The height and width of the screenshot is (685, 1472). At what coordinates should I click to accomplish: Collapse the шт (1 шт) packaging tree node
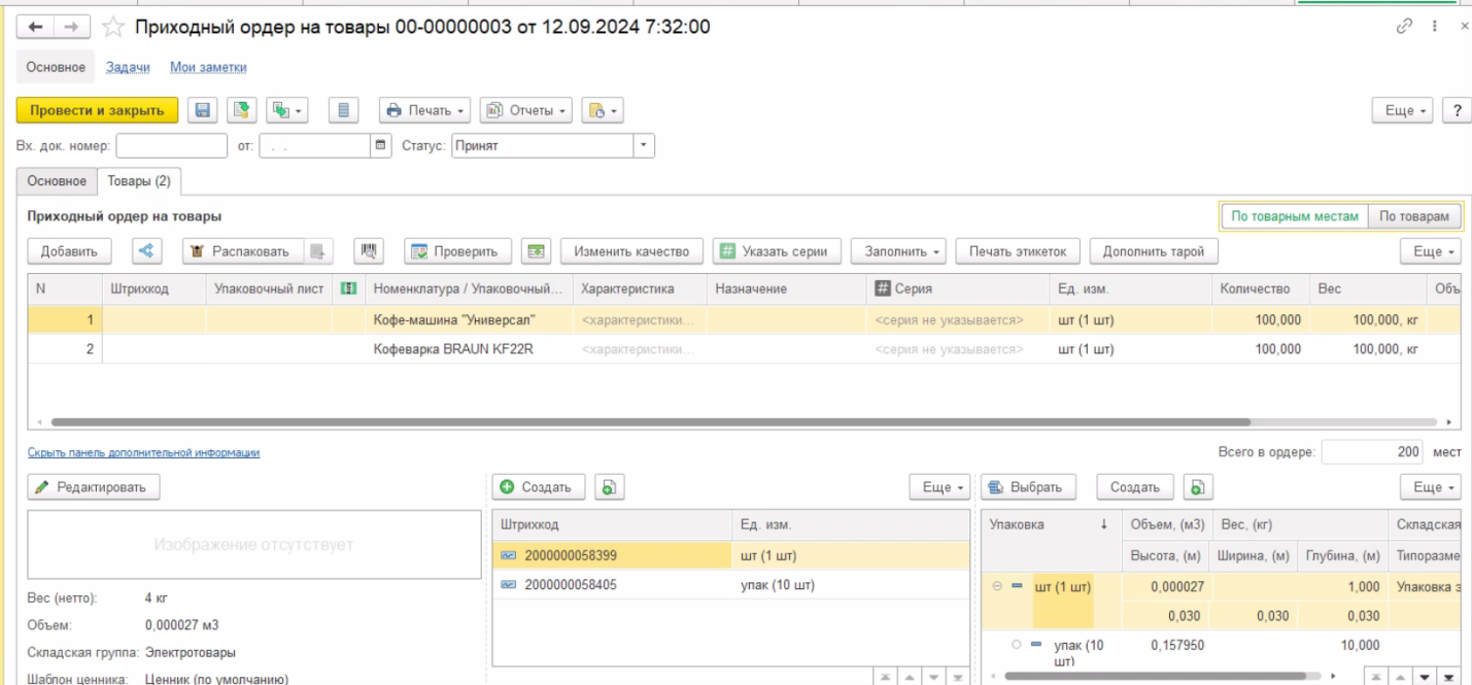coord(998,586)
